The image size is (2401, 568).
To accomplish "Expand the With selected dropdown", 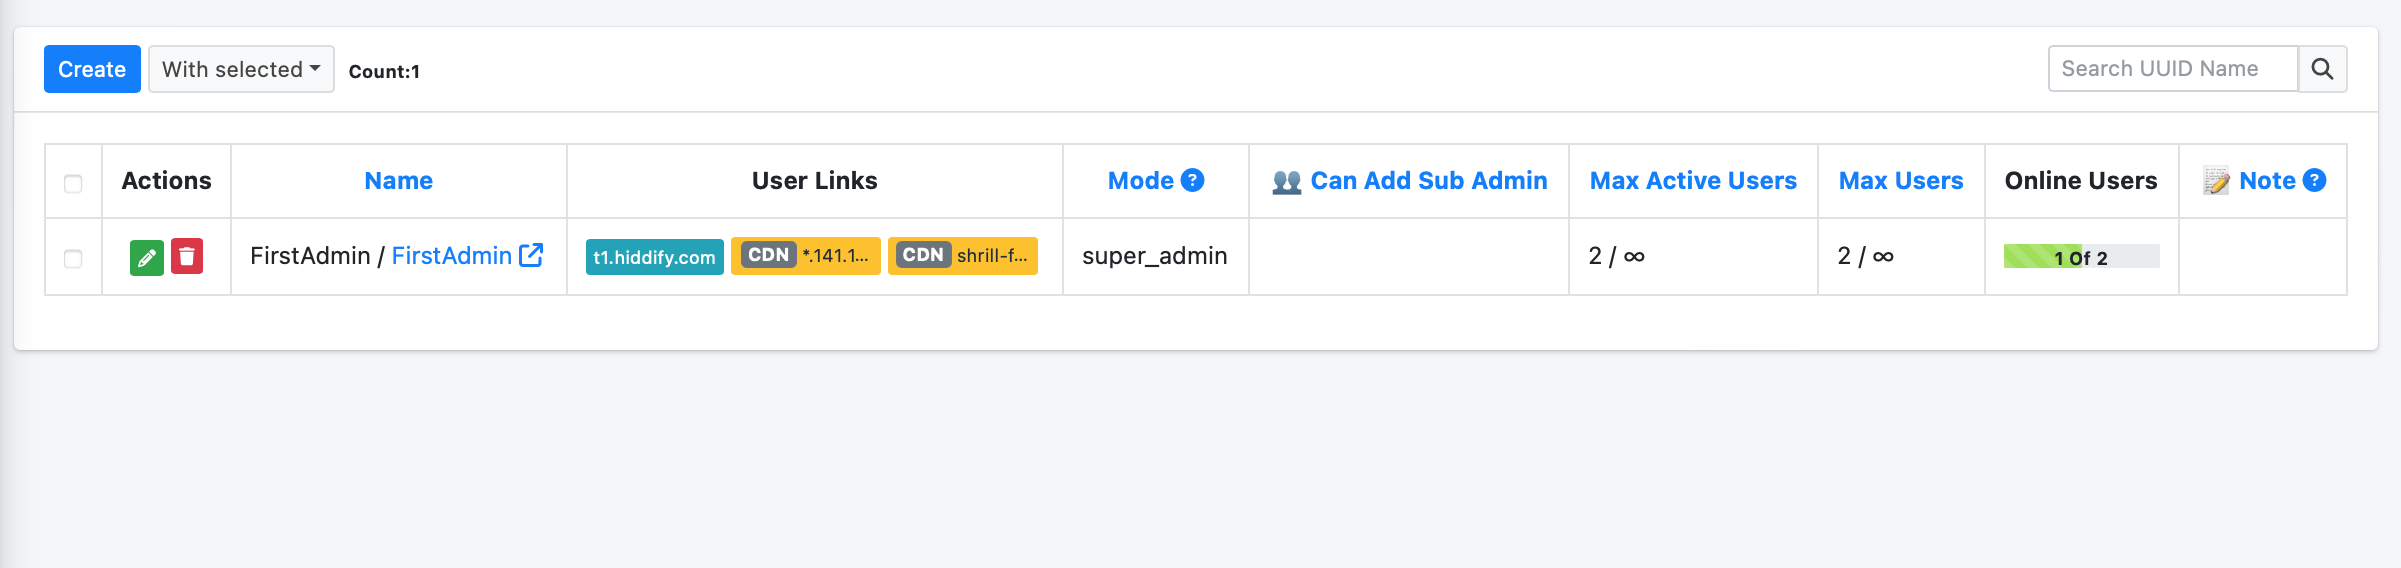I will [x=241, y=69].
